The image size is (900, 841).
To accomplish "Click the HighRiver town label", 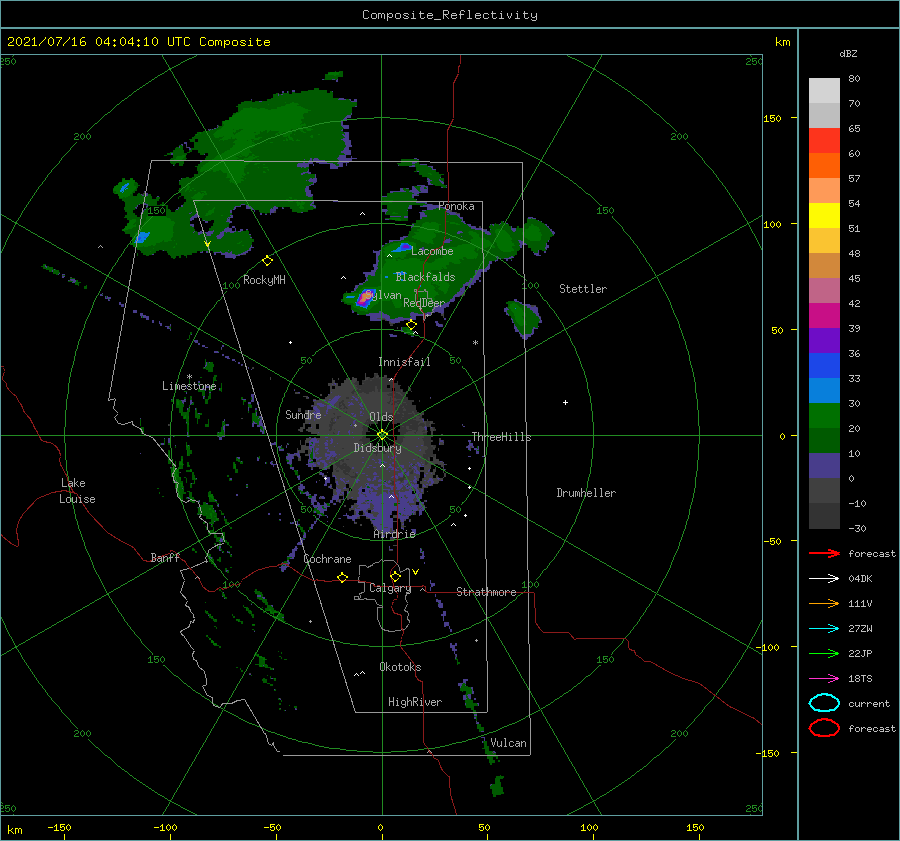I will (415, 702).
